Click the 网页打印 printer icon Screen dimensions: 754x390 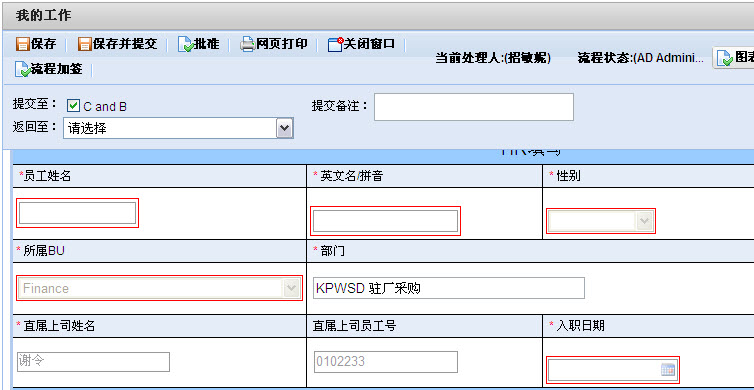pyautogui.click(x=247, y=45)
